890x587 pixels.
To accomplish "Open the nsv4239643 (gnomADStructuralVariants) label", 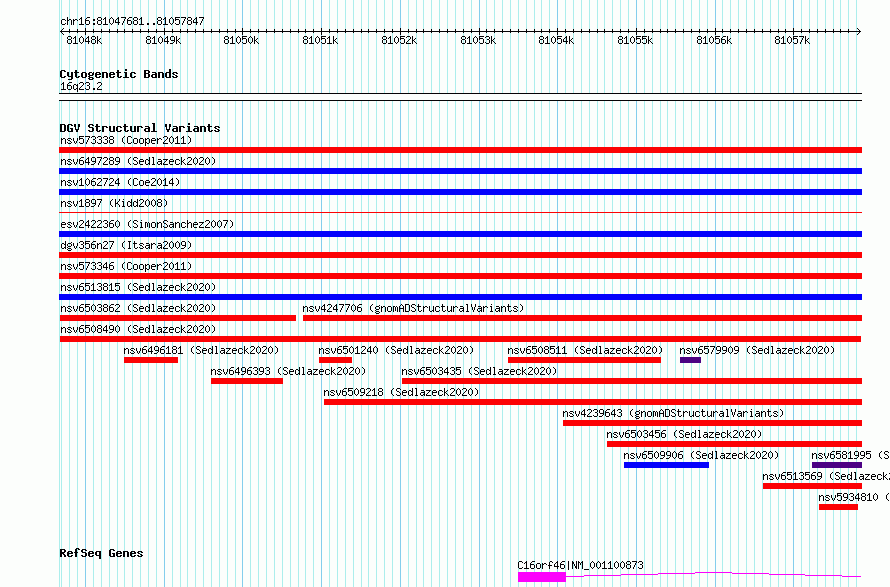I will 673,413.
